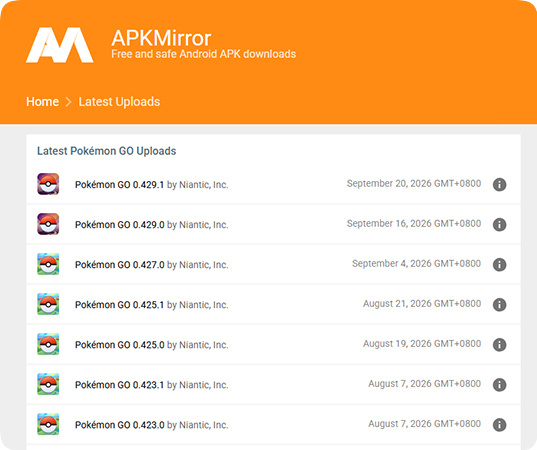Show info for Pokémon GO 0.427.0
537x450 pixels.
[x=499, y=265]
